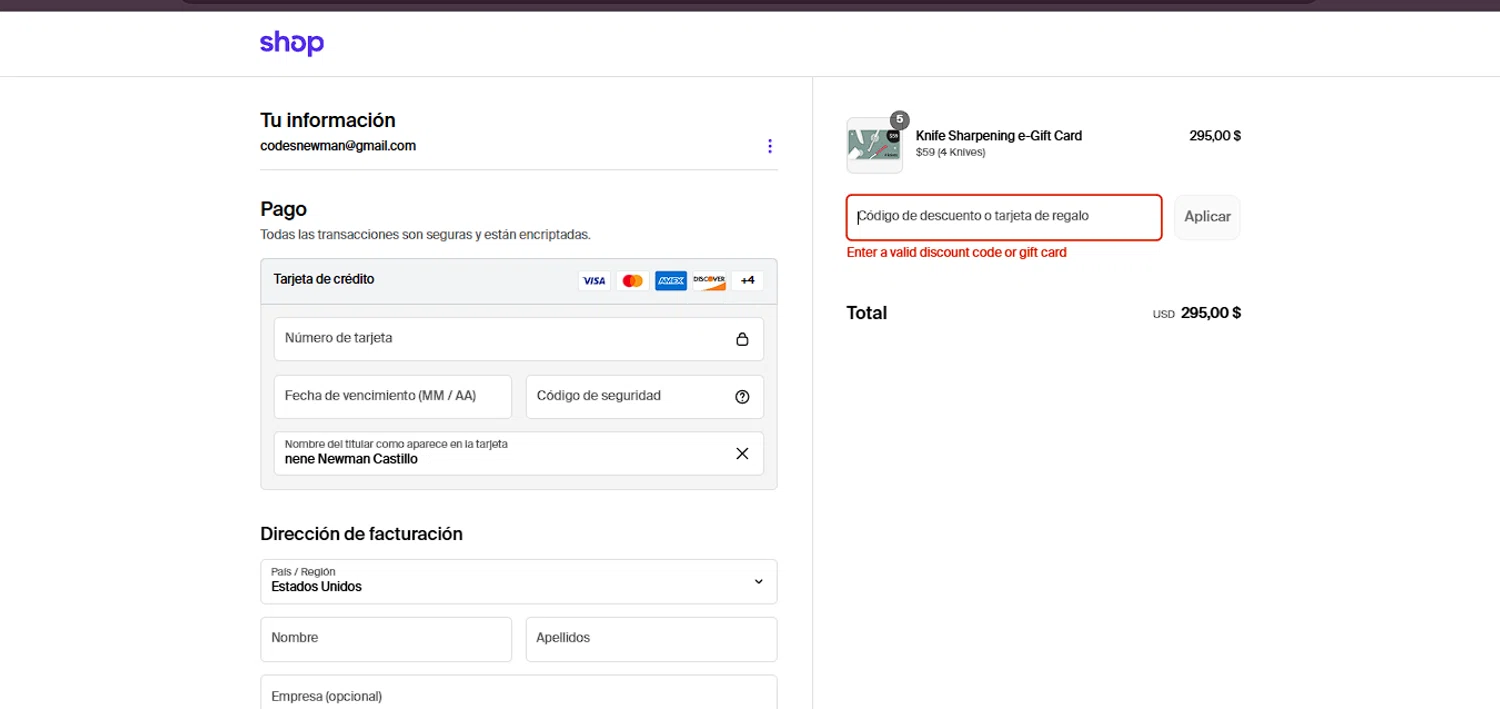Open the three-dot menu beside the email
This screenshot has height=709, width=1500.
(x=769, y=146)
